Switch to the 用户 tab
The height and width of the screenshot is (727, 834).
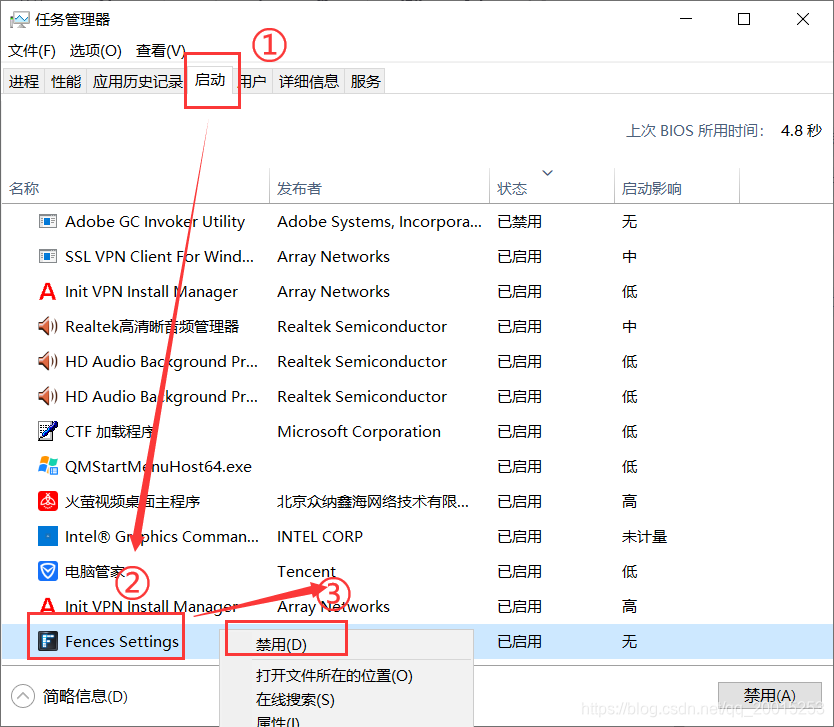(253, 81)
